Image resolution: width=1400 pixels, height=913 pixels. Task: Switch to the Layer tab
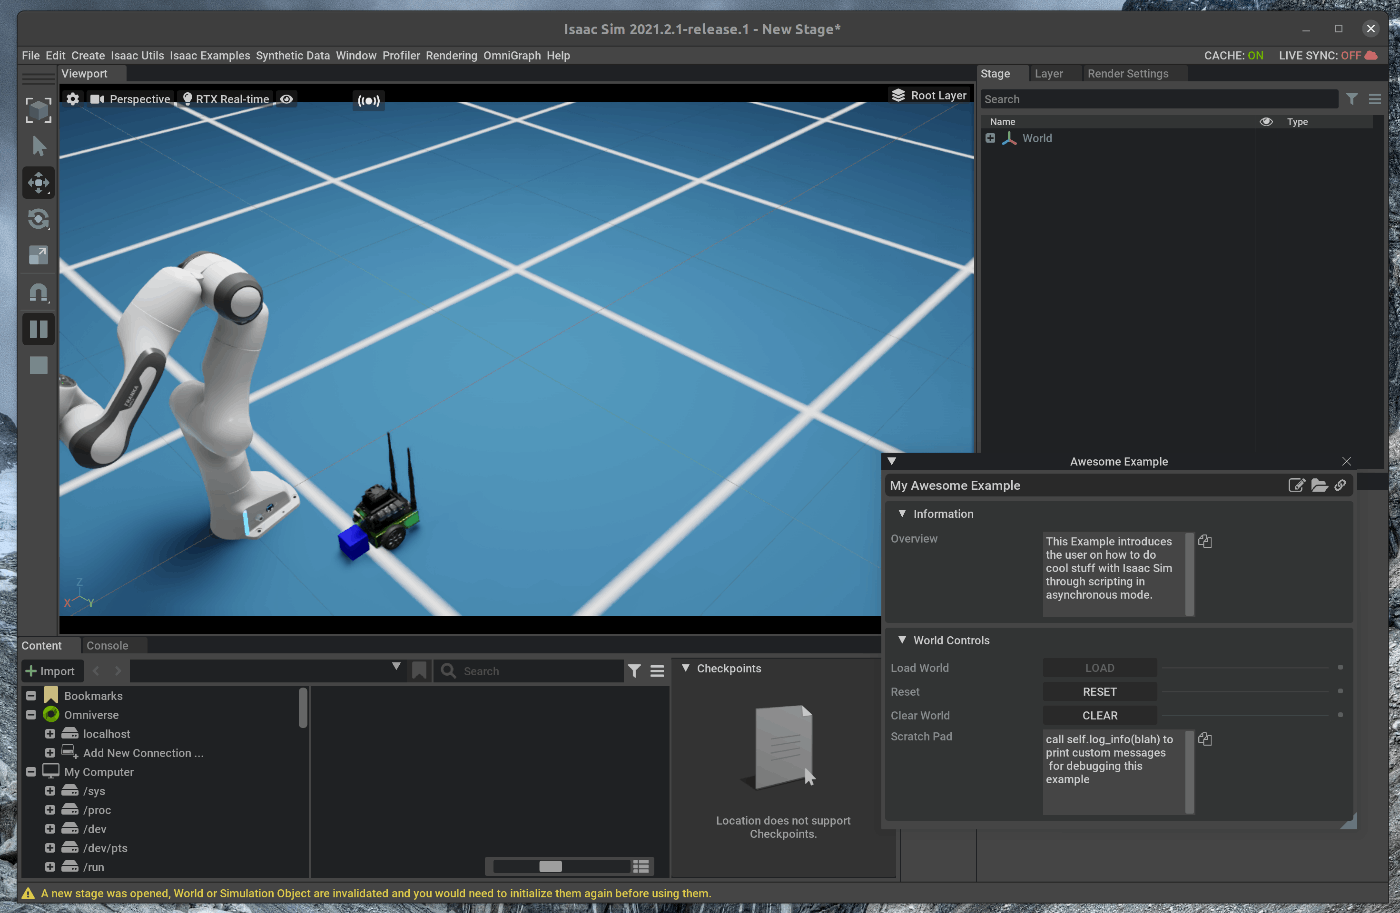tap(1049, 74)
